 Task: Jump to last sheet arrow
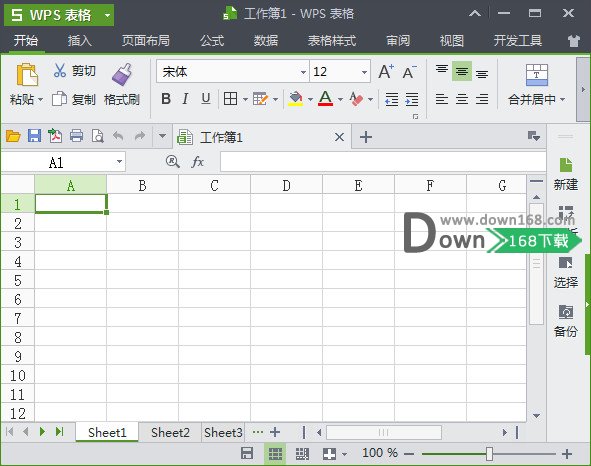point(60,431)
